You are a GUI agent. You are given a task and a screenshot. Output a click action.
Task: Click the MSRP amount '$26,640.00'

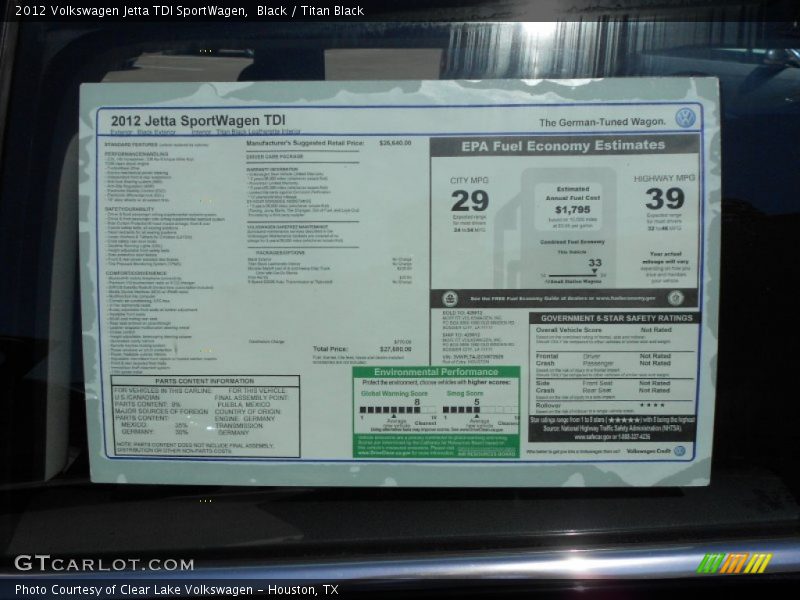(395, 143)
